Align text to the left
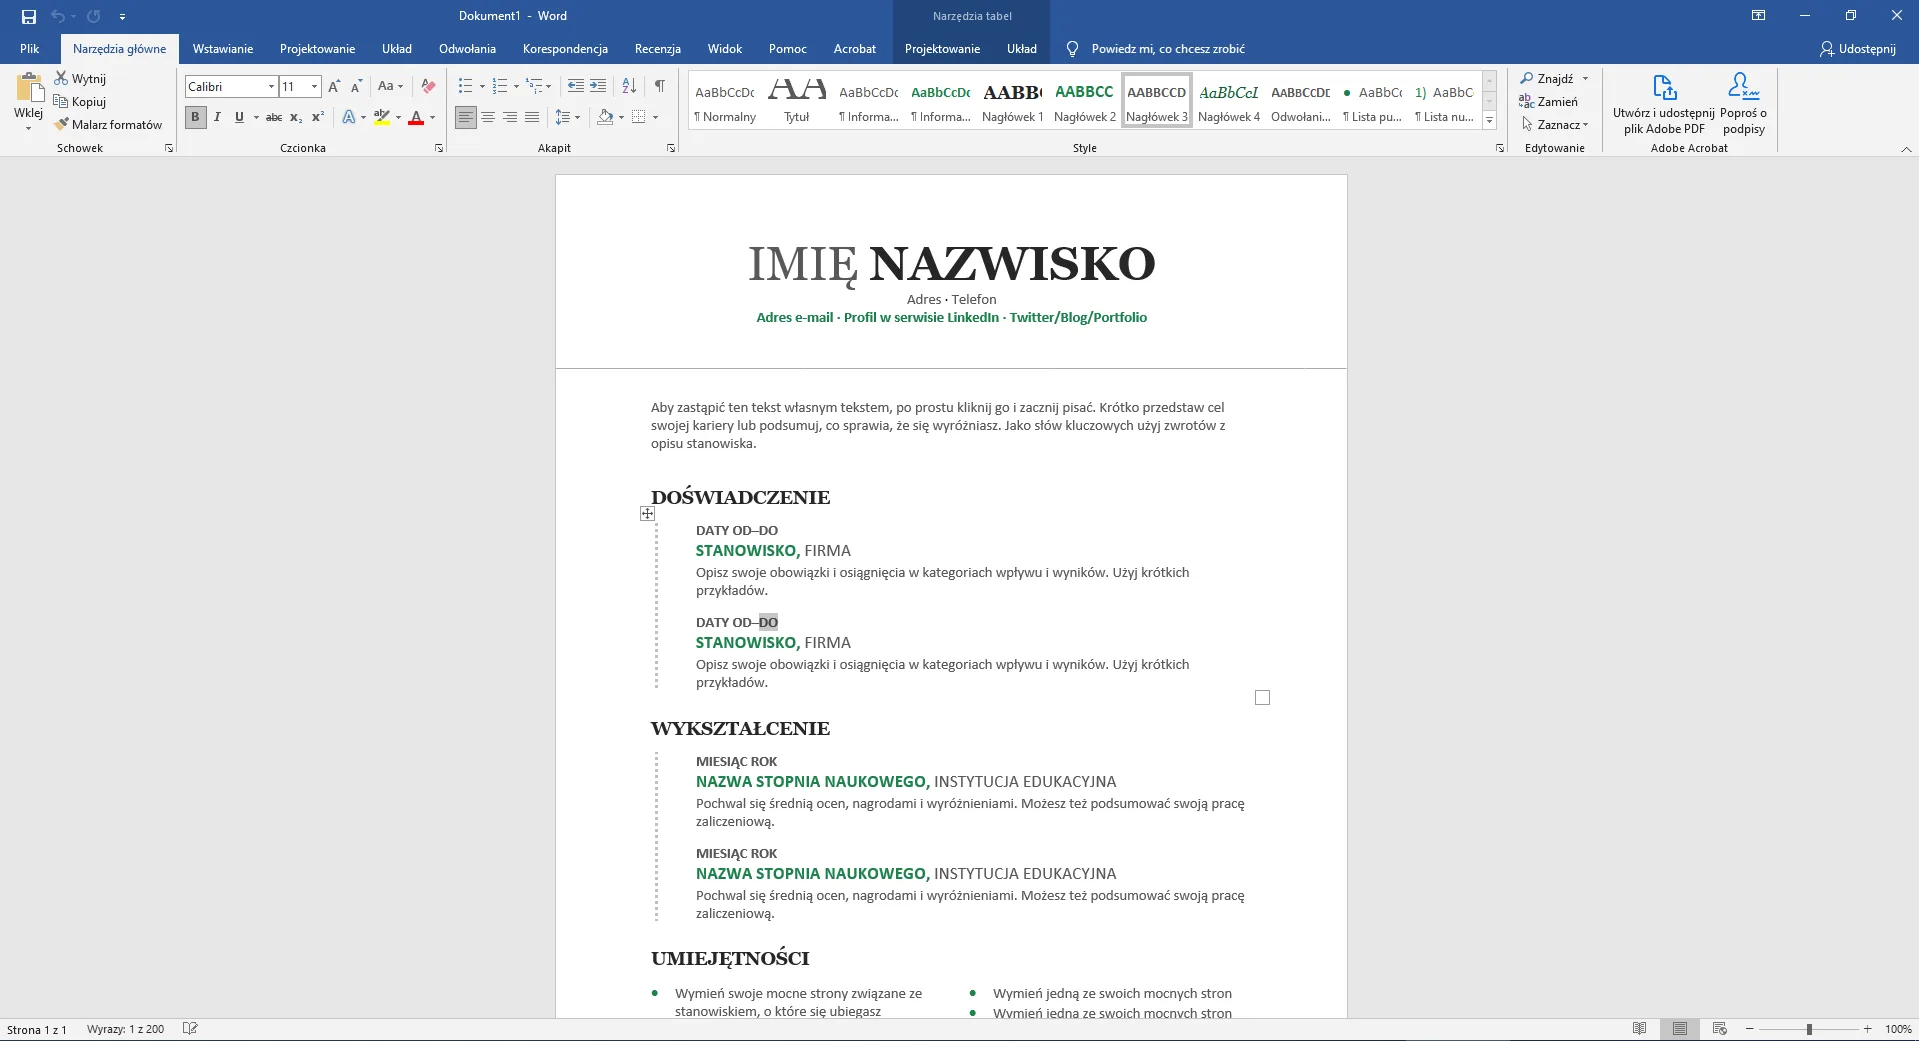 coord(466,117)
